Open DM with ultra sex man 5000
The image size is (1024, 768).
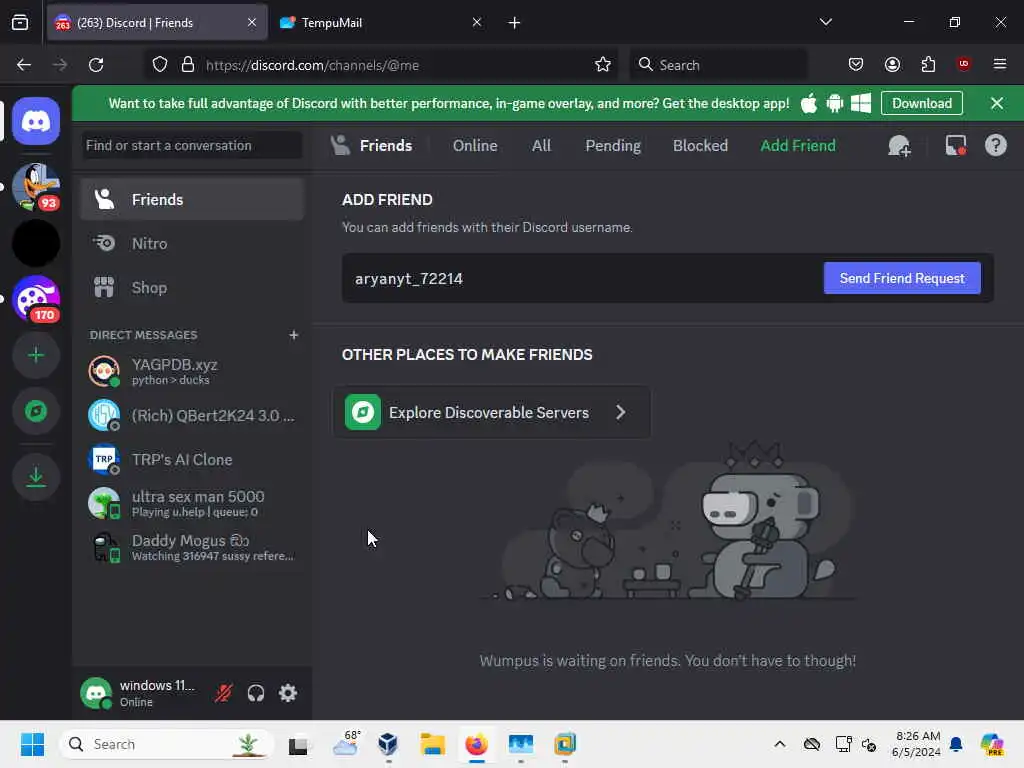pos(192,504)
